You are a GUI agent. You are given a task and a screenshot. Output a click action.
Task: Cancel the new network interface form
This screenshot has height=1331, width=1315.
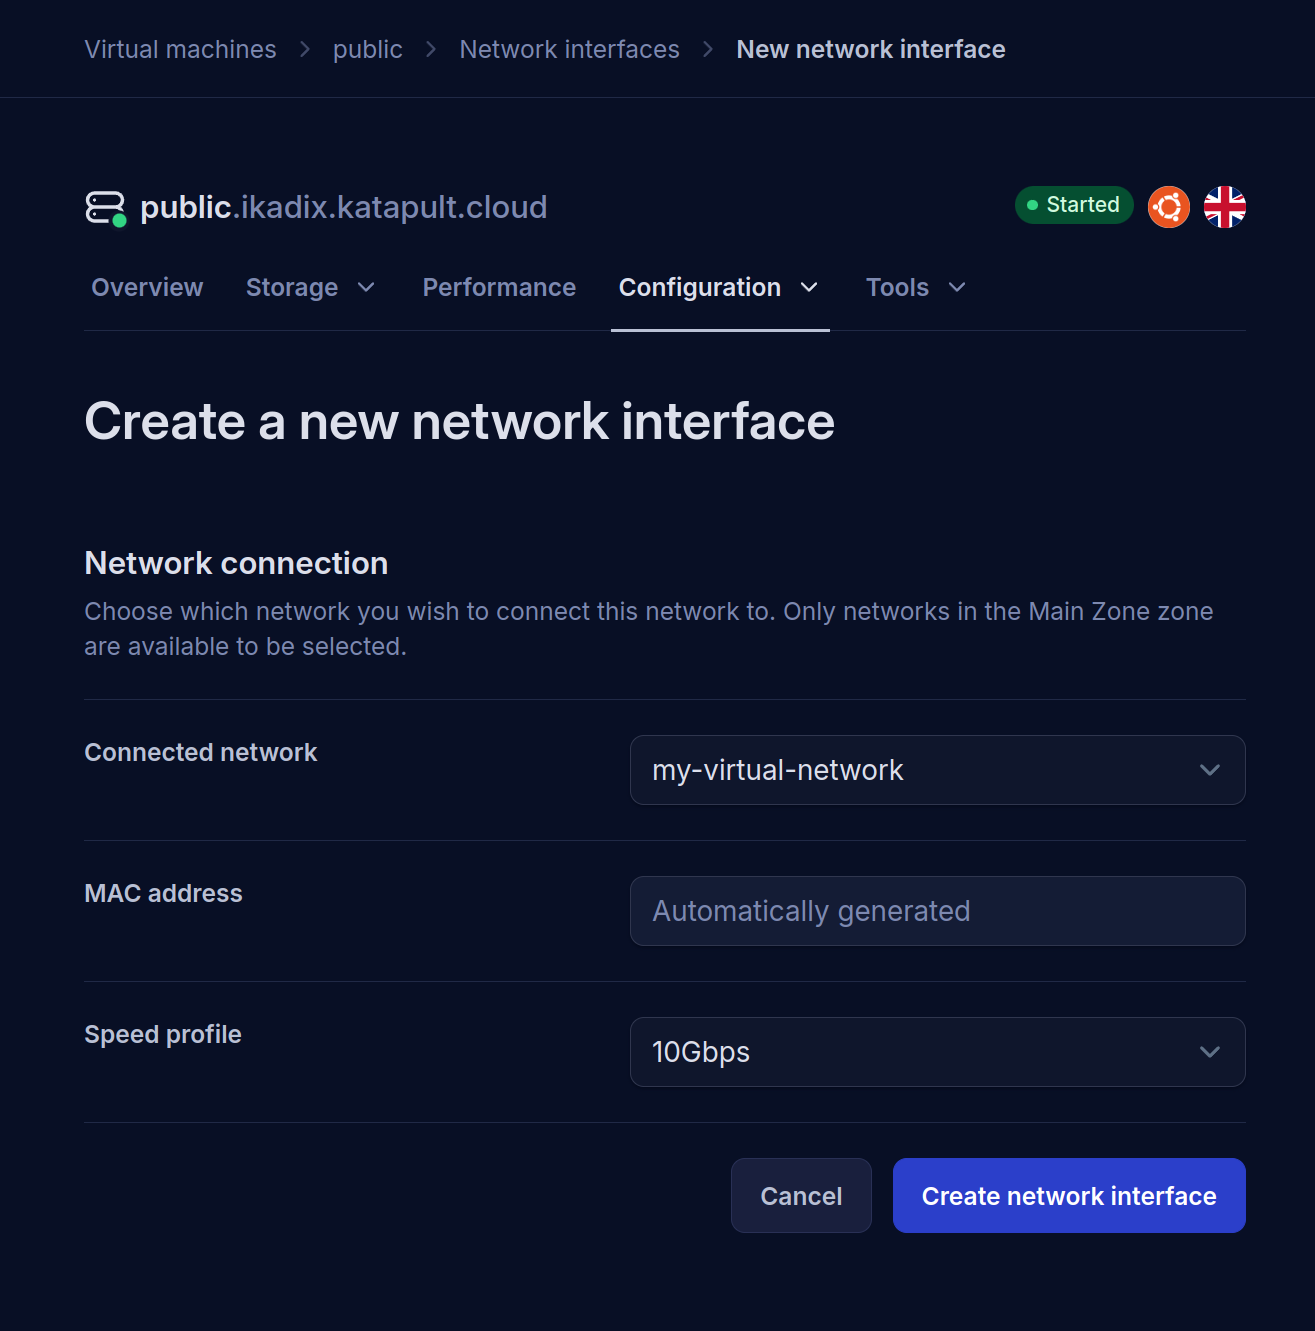801,1196
